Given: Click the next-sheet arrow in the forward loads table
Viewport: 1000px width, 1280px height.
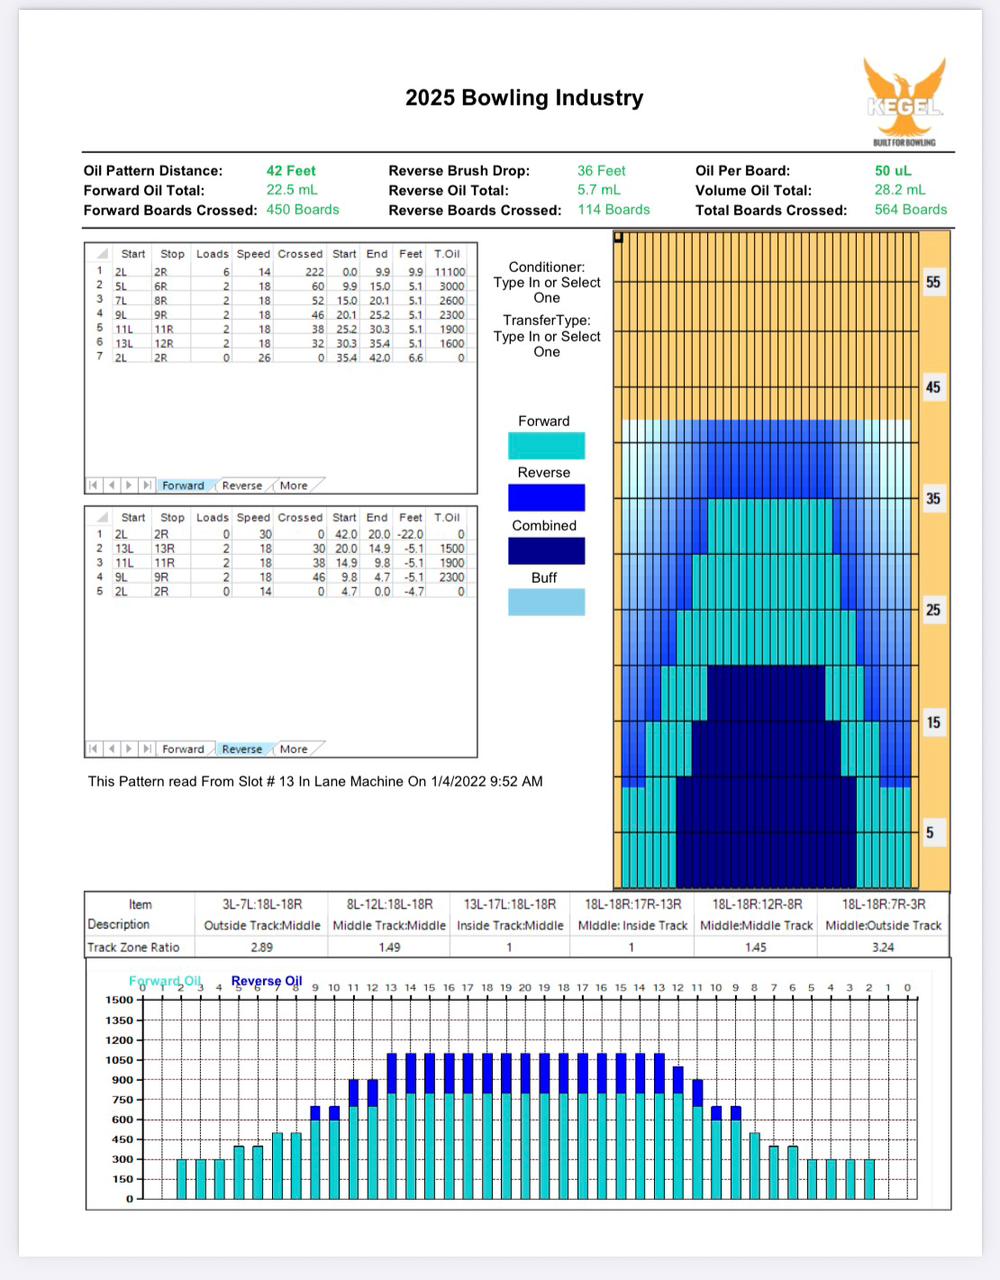Looking at the screenshot, I should 129,486.
